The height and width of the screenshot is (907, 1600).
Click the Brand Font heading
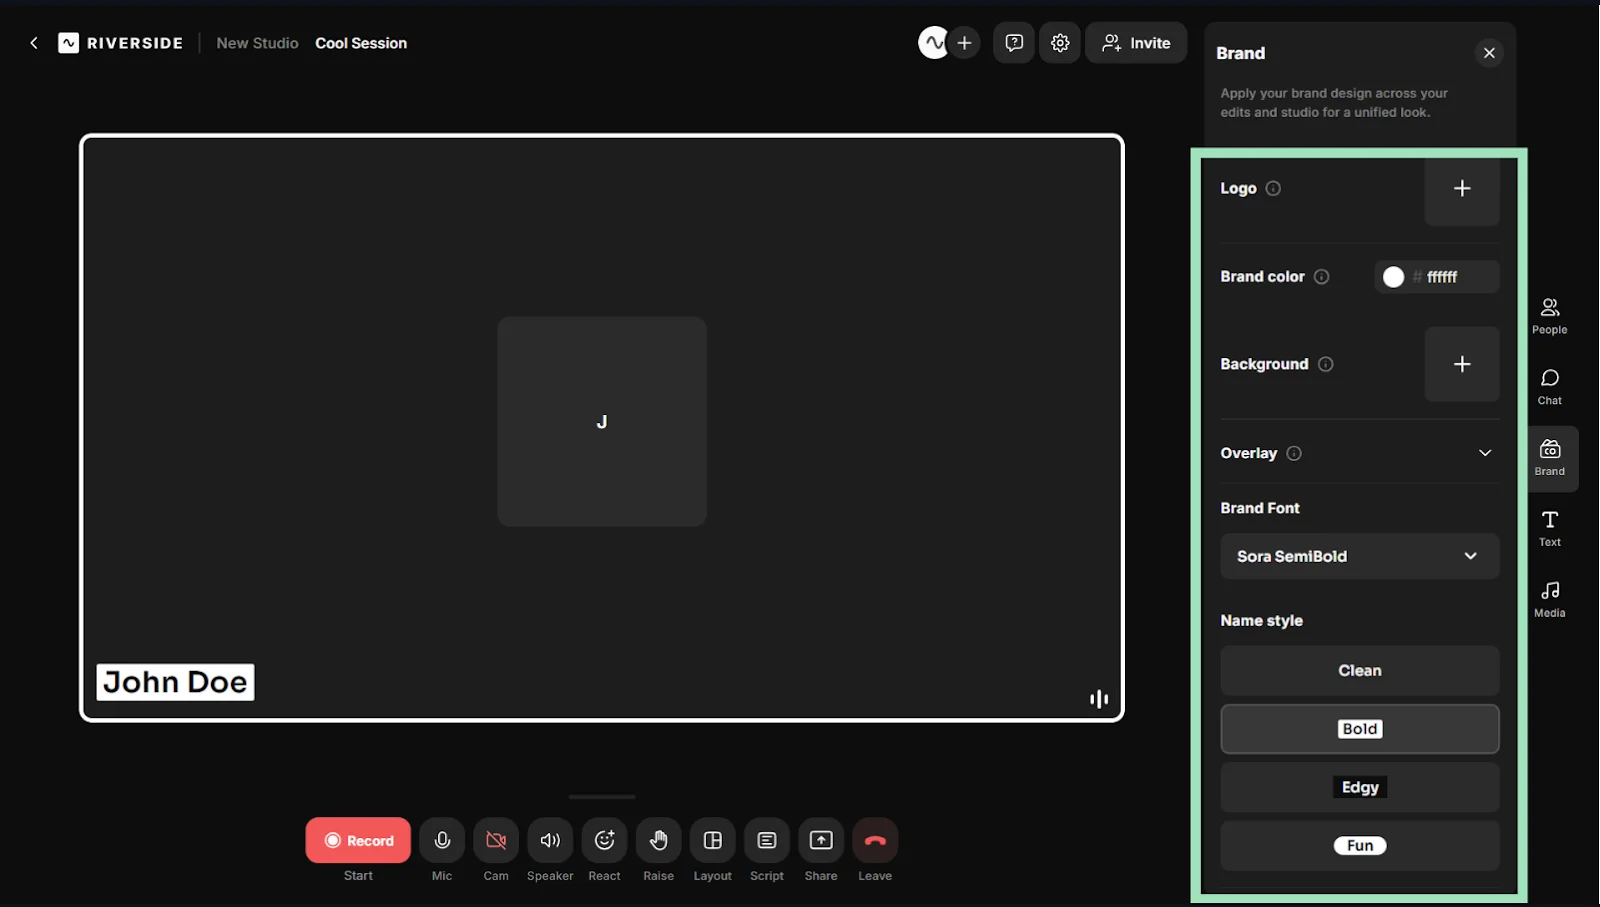[1260, 508]
